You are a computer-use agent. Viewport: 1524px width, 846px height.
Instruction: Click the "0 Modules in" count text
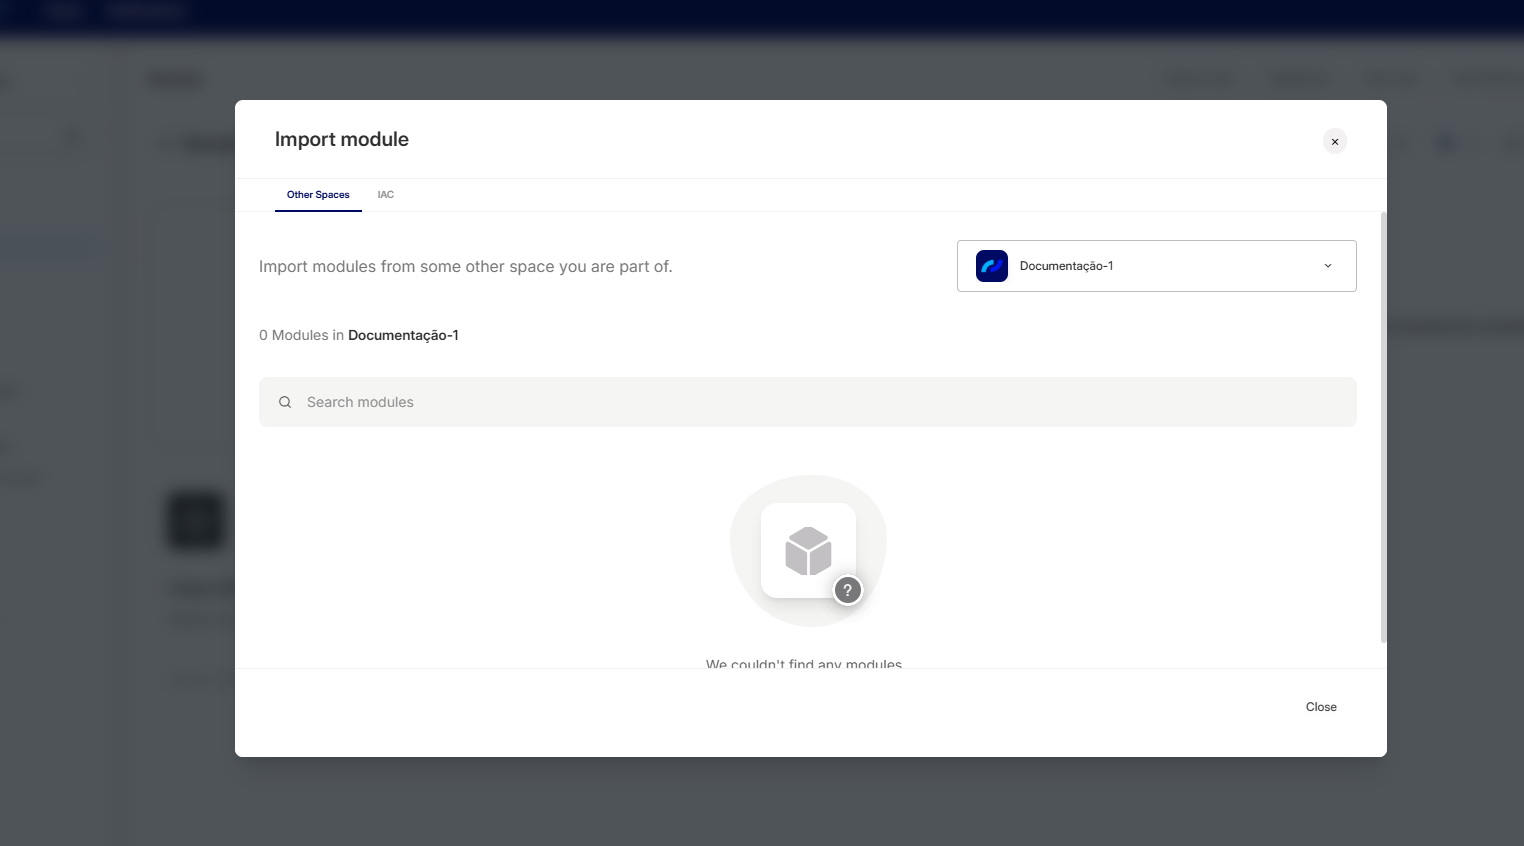[x=301, y=336]
